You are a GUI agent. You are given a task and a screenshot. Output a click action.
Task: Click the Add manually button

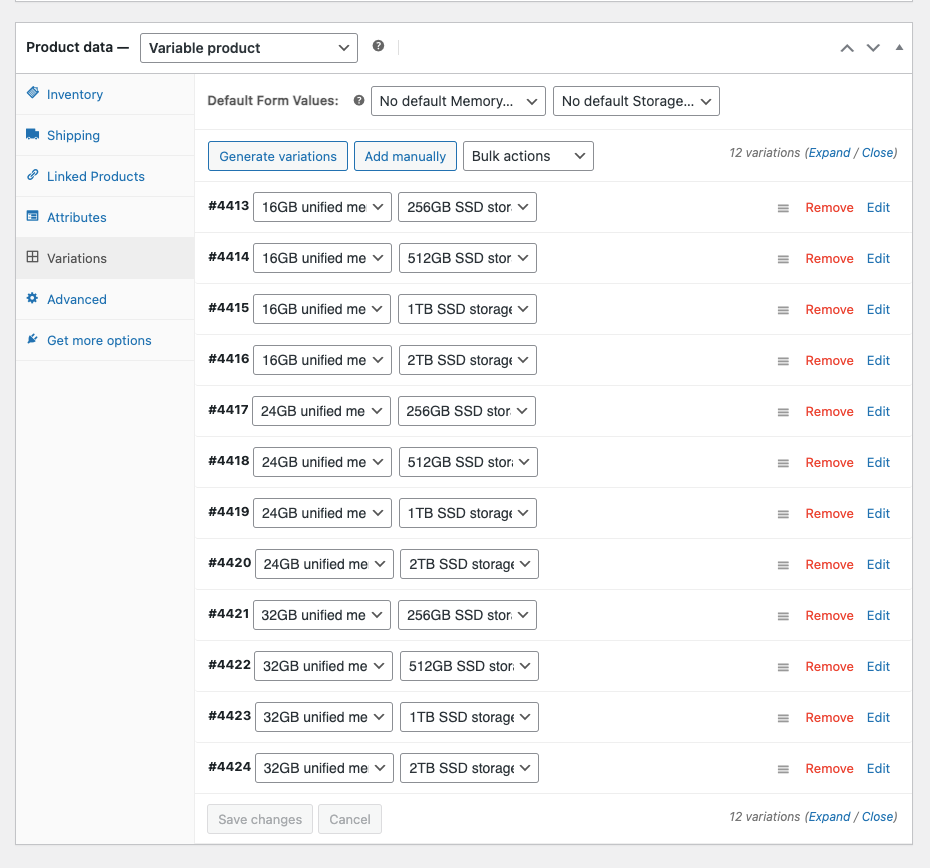[405, 156]
